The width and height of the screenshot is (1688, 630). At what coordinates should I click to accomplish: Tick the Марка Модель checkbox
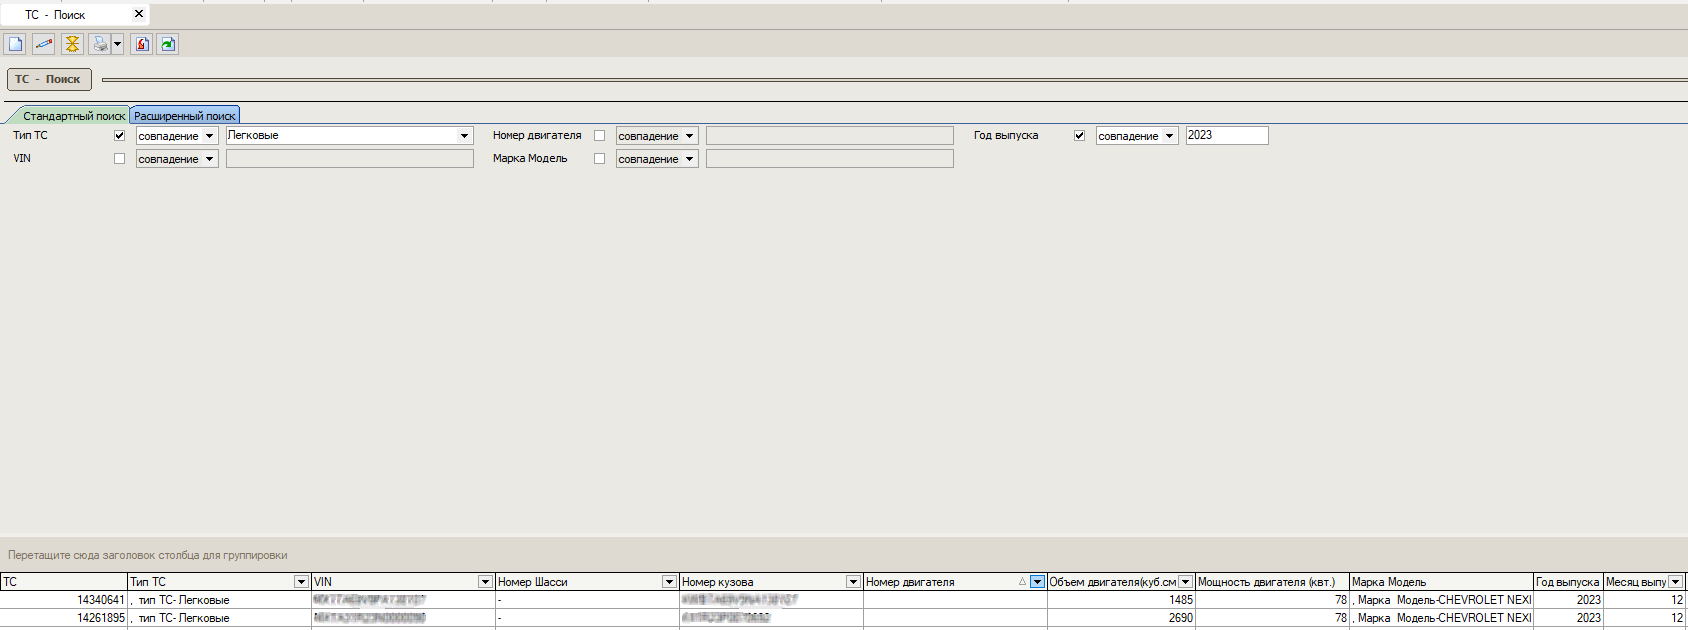click(600, 159)
